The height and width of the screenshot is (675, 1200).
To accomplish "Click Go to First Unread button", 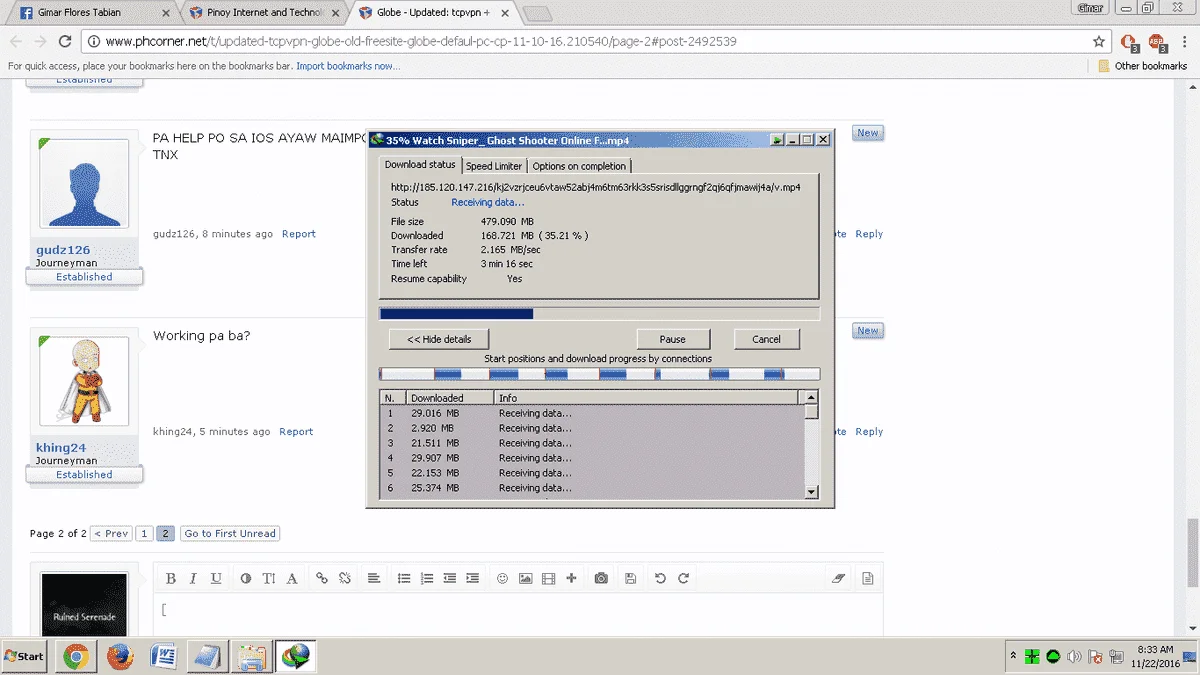I will coord(230,534).
